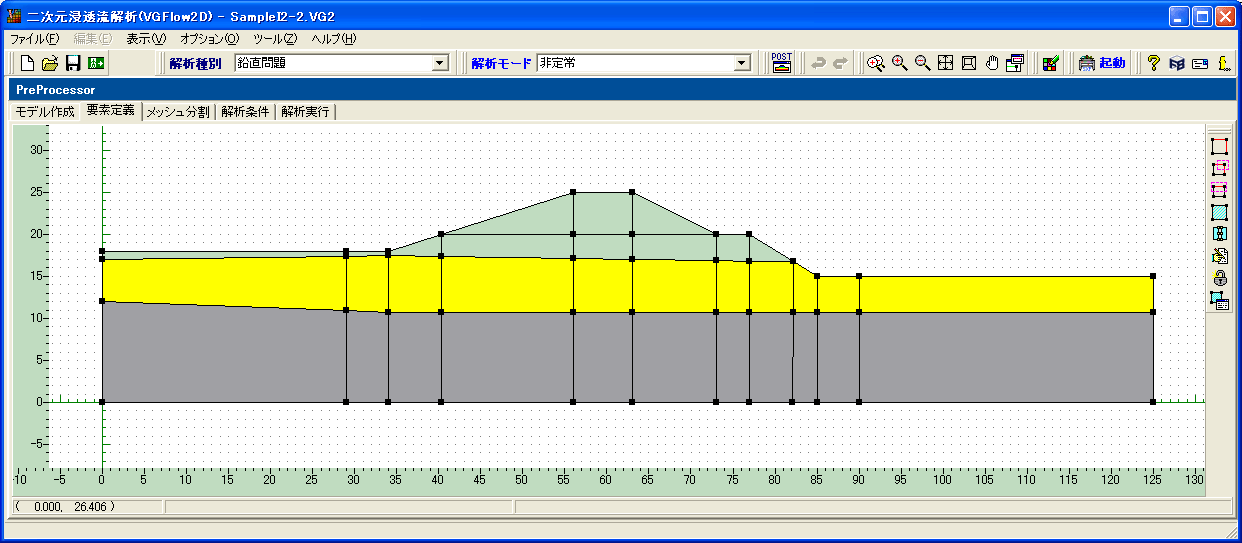Screen dimensions: 1242x543
Task: Click the fit-all crosshair view icon
Action: point(945,63)
